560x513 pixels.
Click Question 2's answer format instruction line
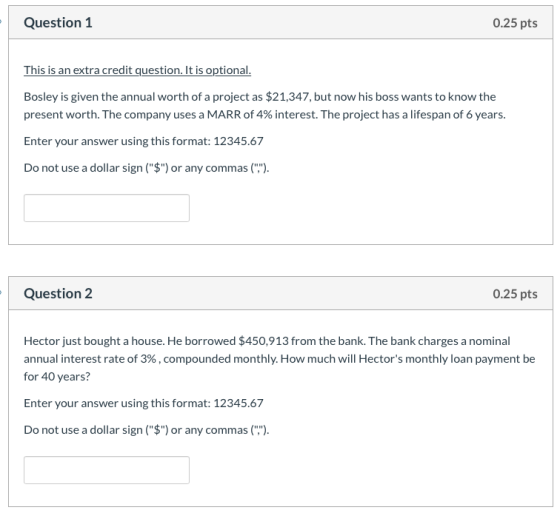coord(143,403)
